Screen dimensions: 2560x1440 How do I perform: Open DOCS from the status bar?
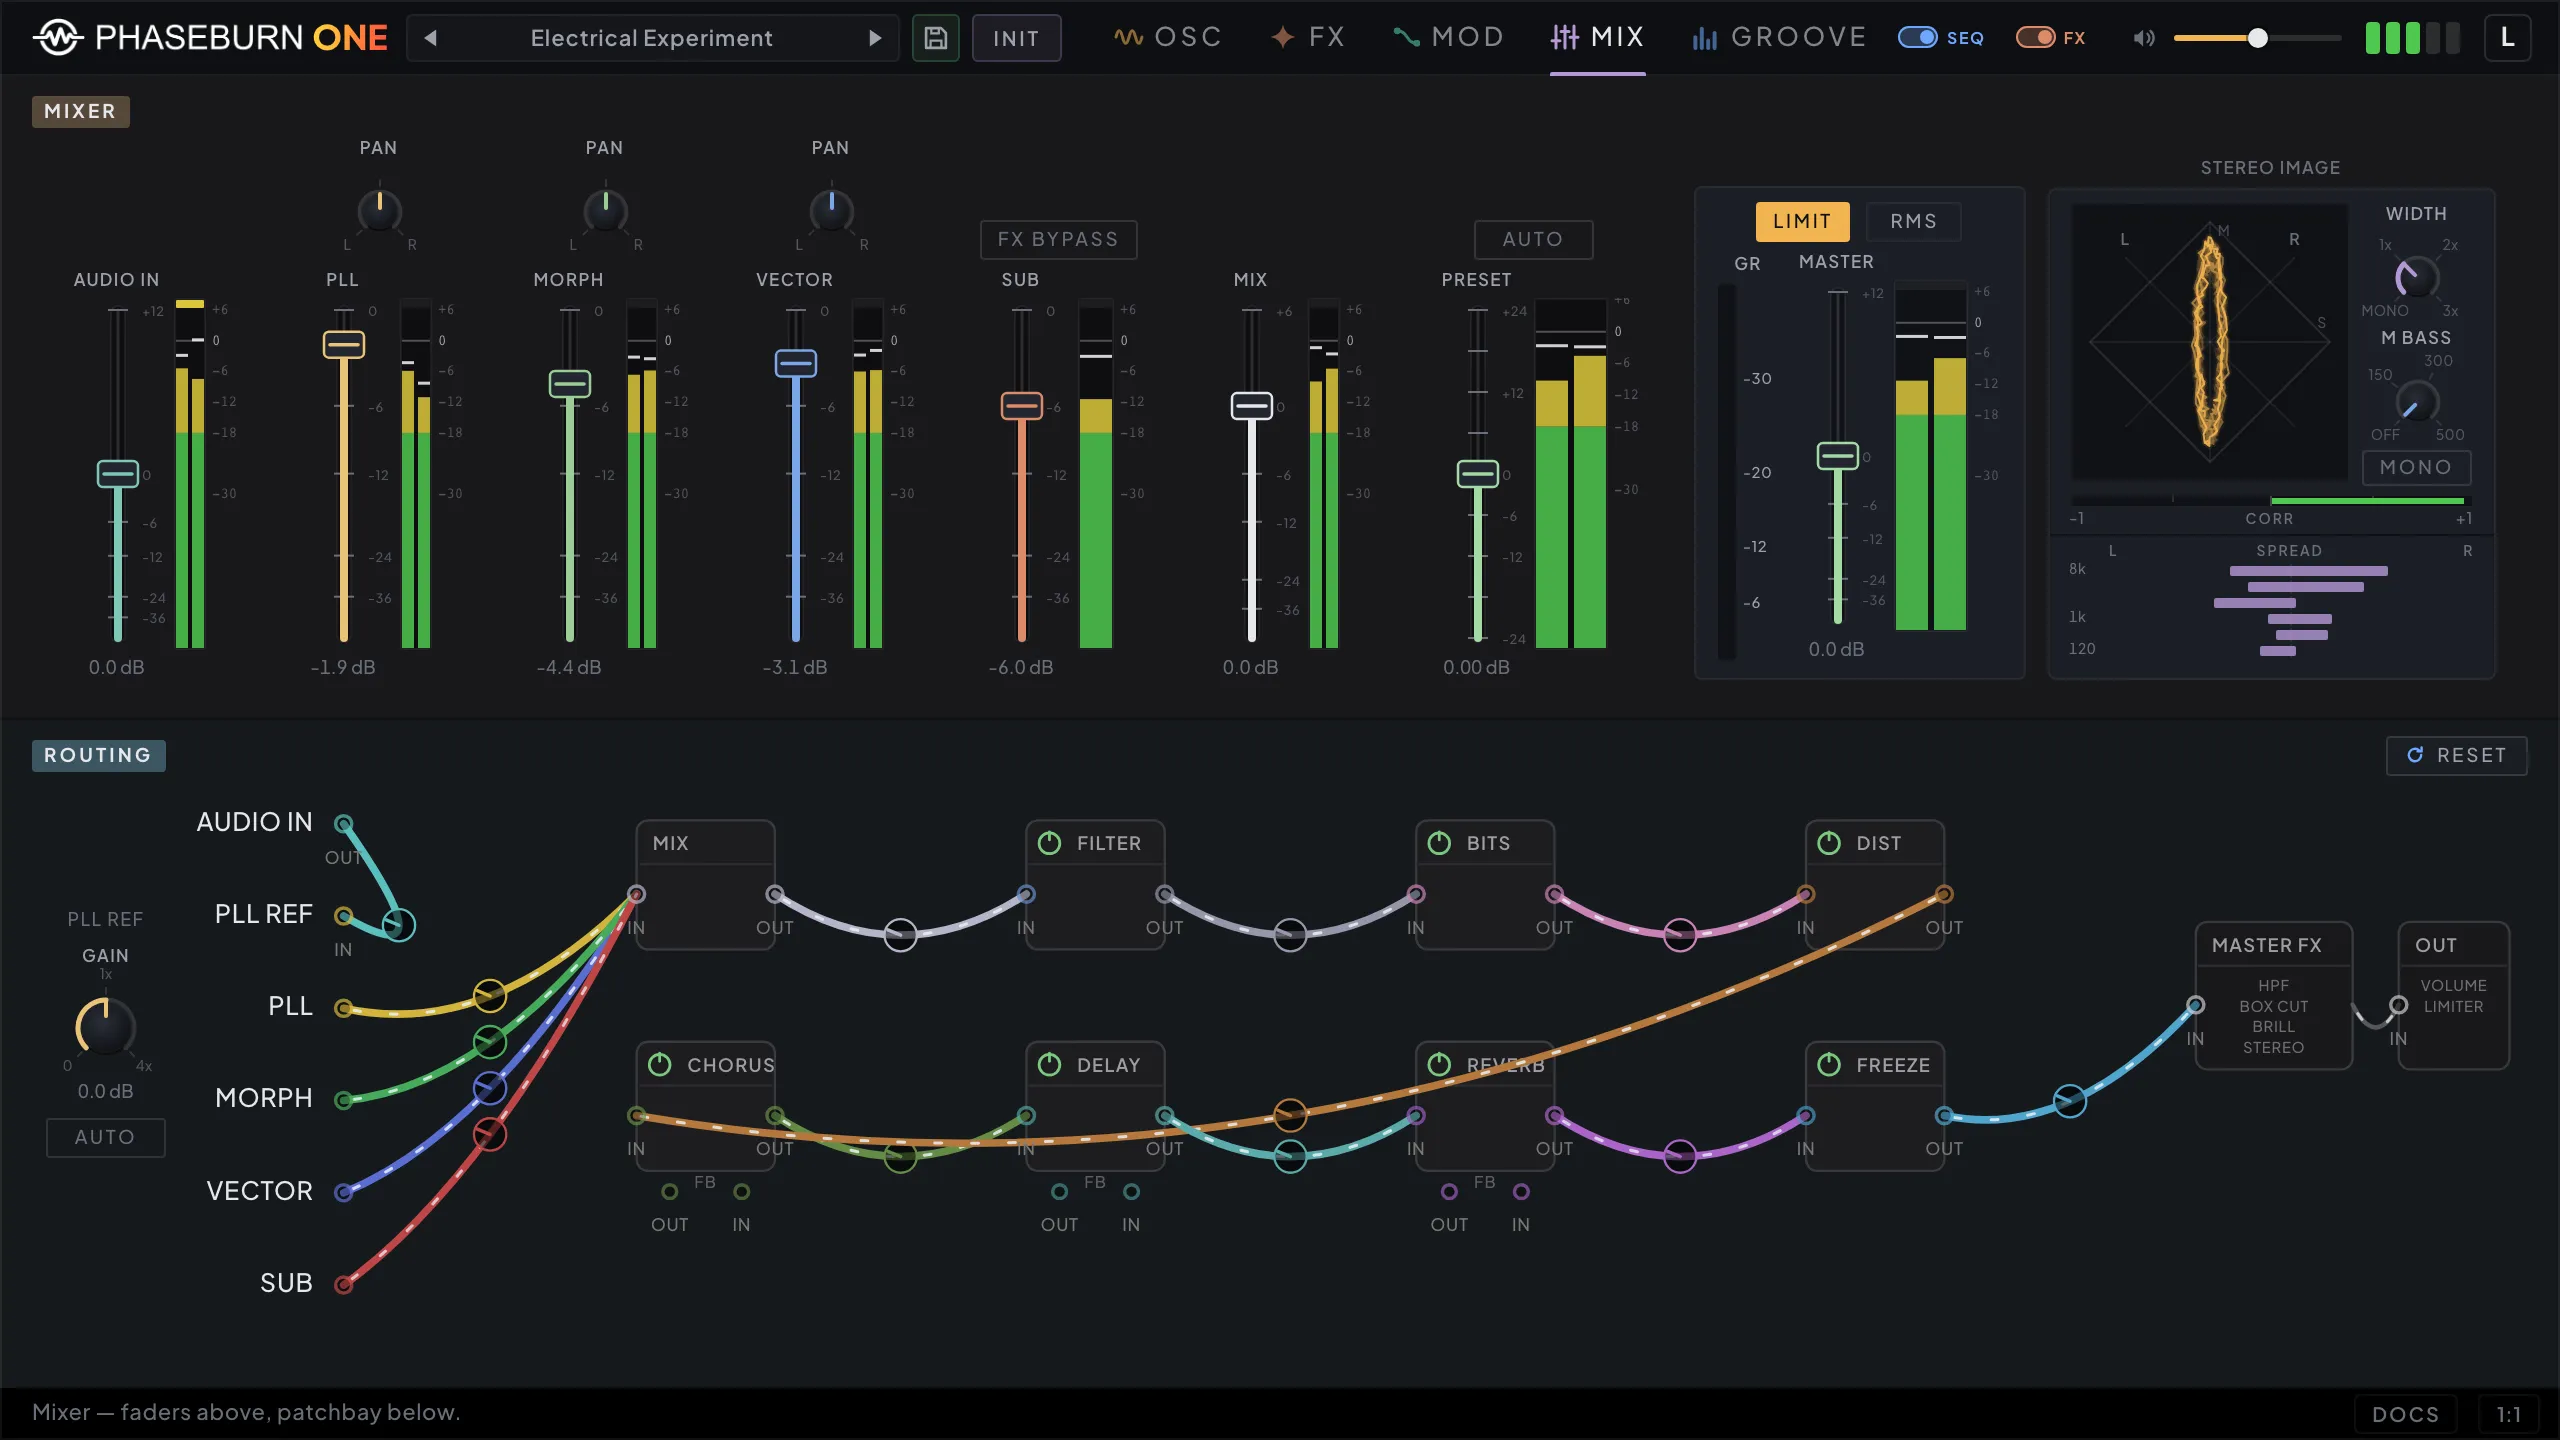click(2405, 1414)
